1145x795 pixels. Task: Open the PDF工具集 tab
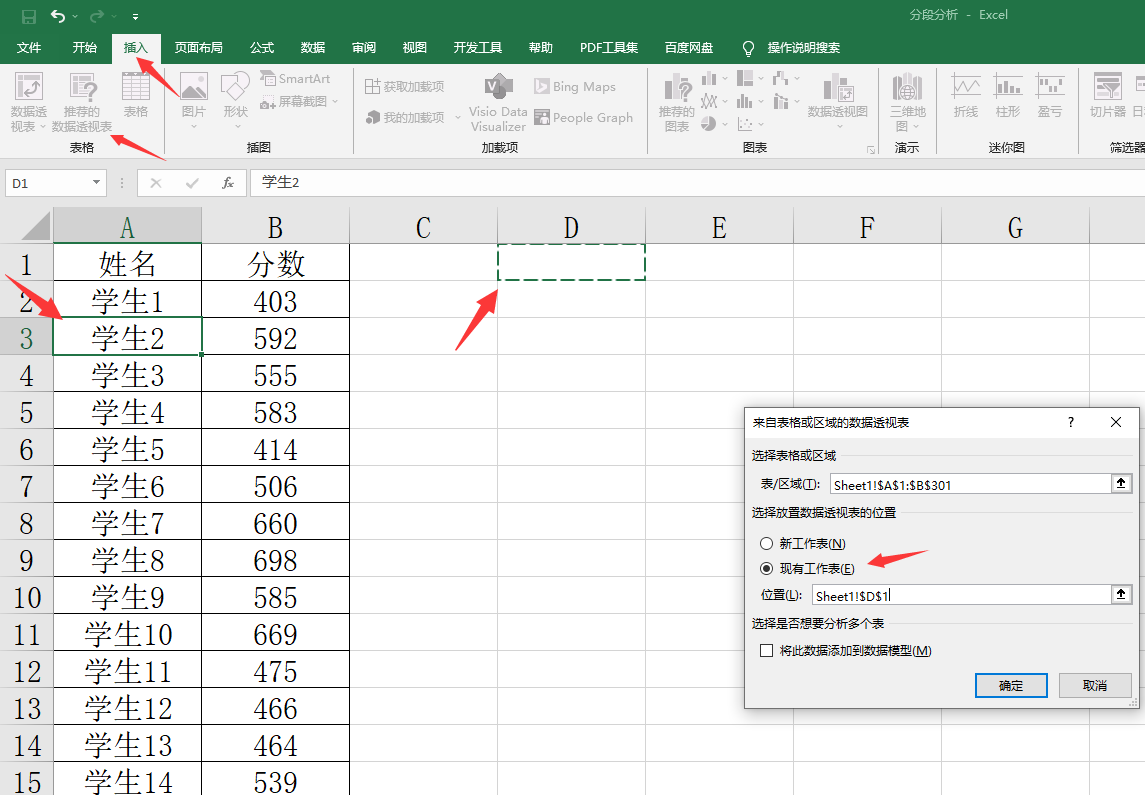pyautogui.click(x=609, y=47)
